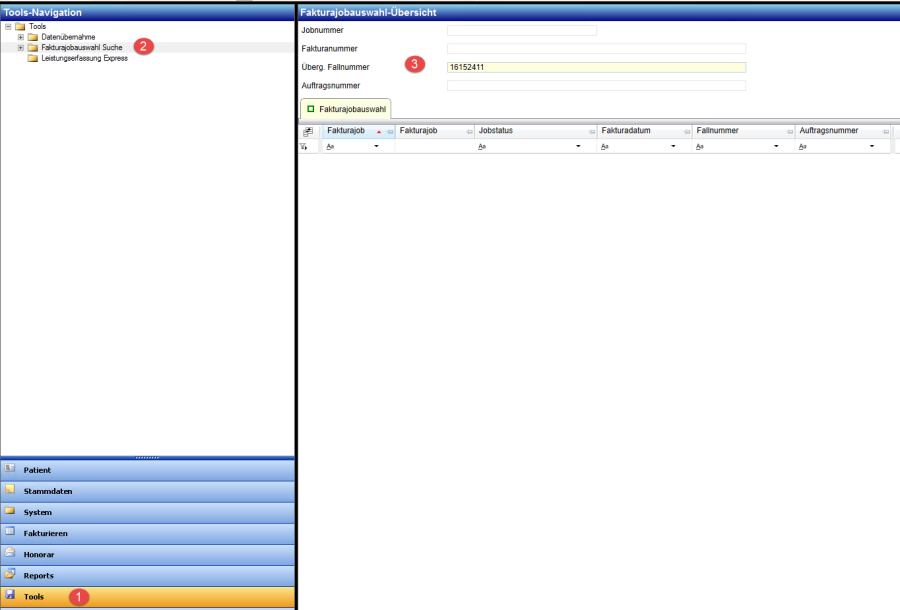Click the Fakturanummer input field
Screen dimensions: 900x610
click(596, 49)
